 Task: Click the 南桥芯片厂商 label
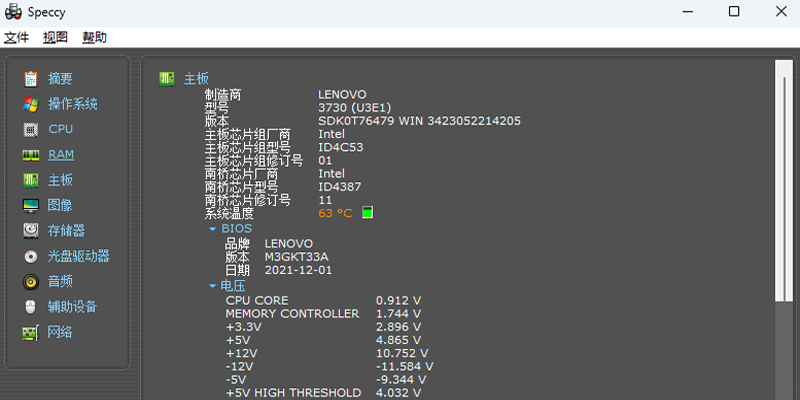pos(241,174)
